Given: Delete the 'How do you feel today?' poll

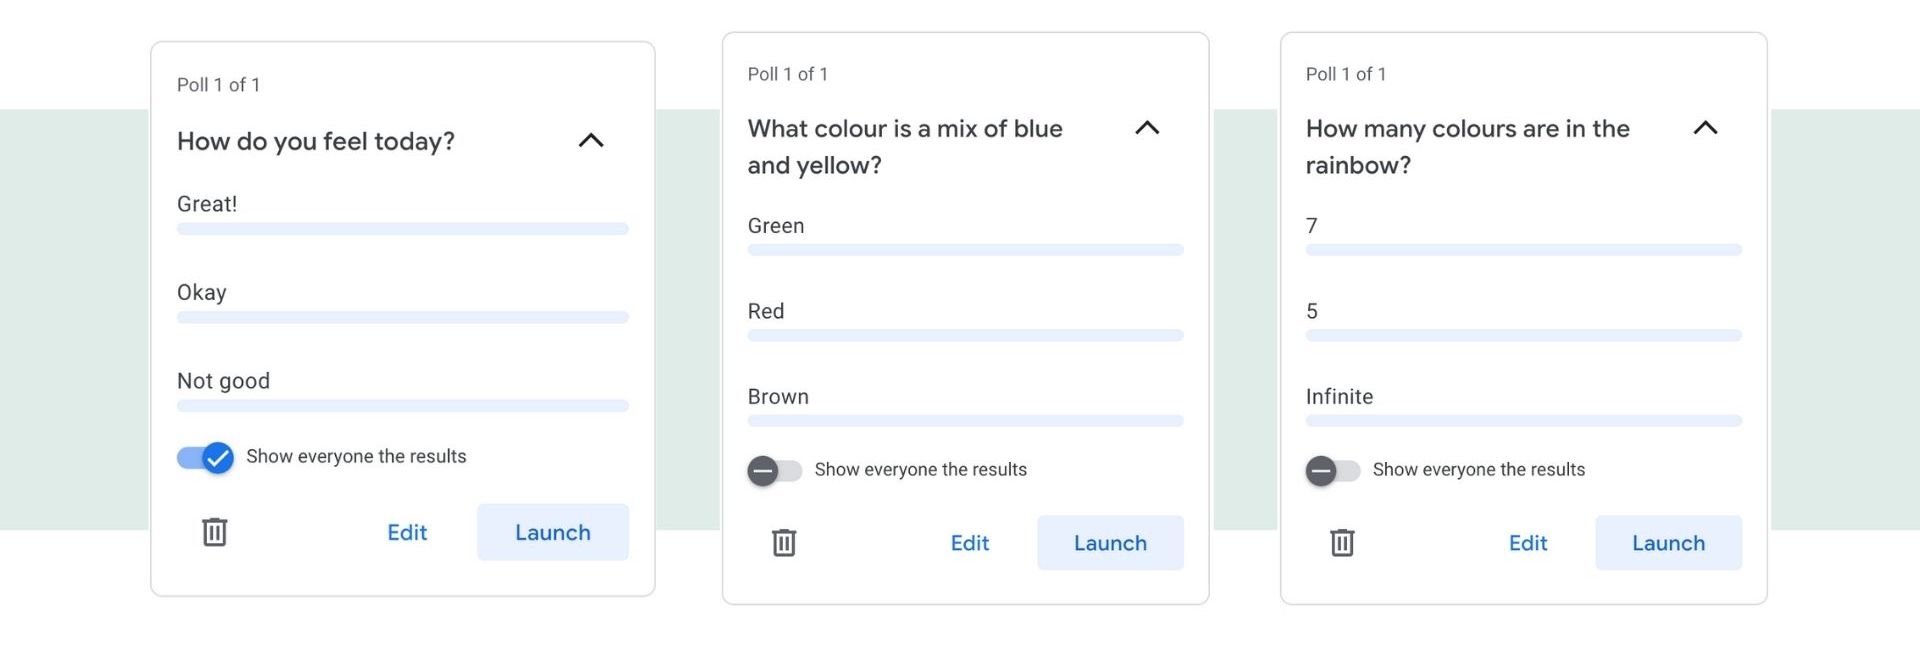Looking at the screenshot, I should (x=215, y=532).
